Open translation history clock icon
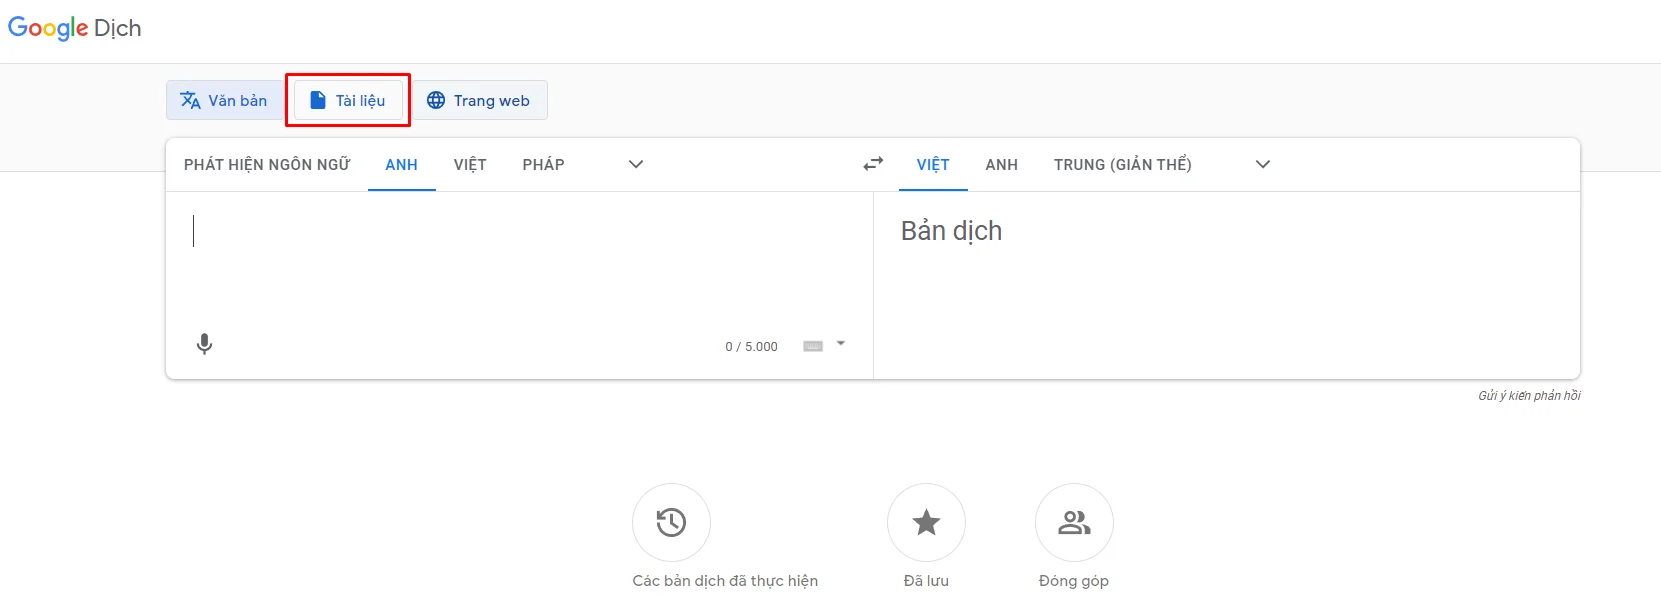 tap(671, 522)
